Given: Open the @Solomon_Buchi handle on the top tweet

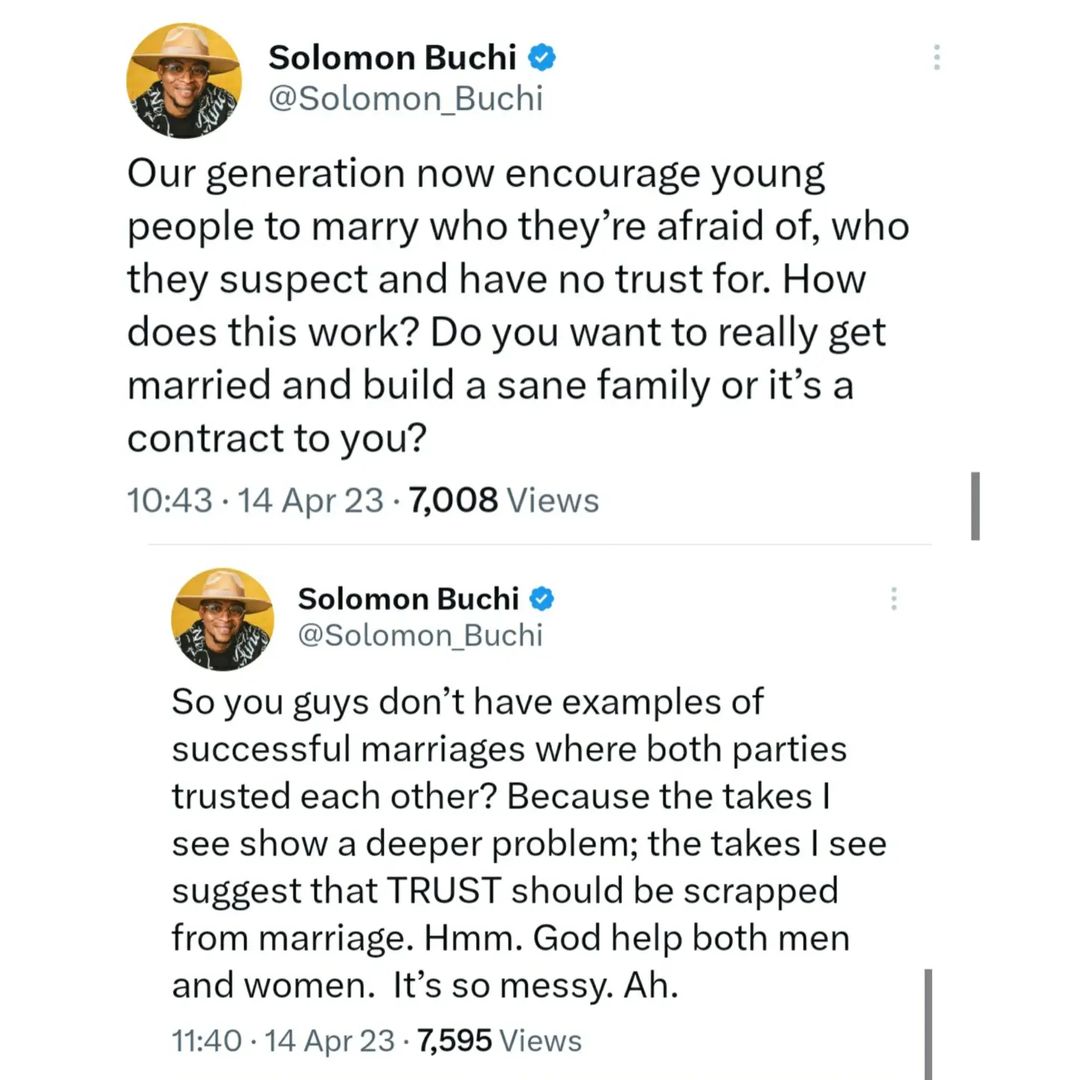Looking at the screenshot, I should pyautogui.click(x=405, y=99).
